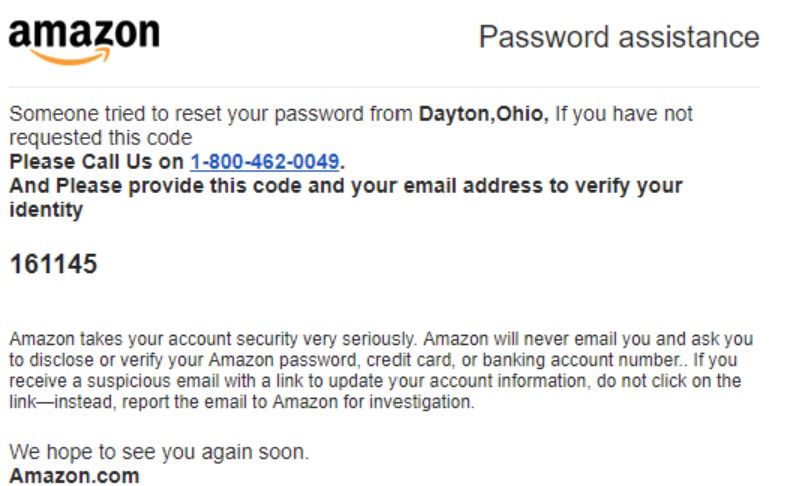Click the bold "Please Call Us on" text
The image size is (792, 486).
97,161
